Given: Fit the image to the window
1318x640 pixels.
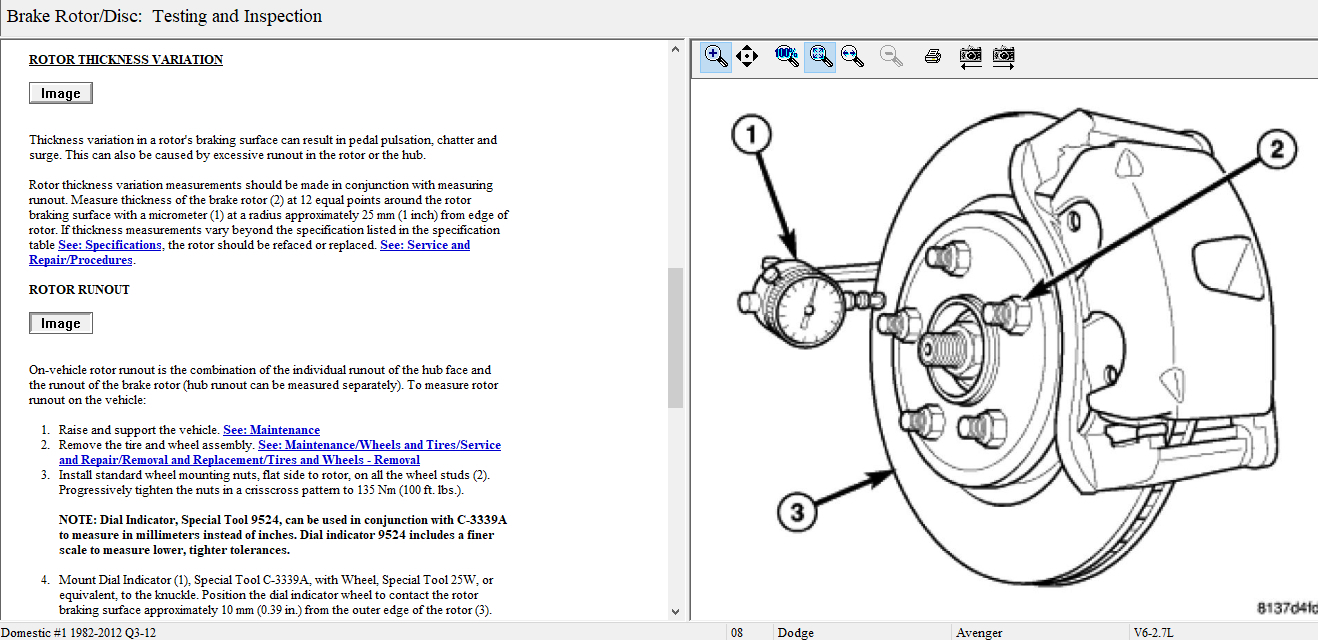Looking at the screenshot, I should (821, 56).
